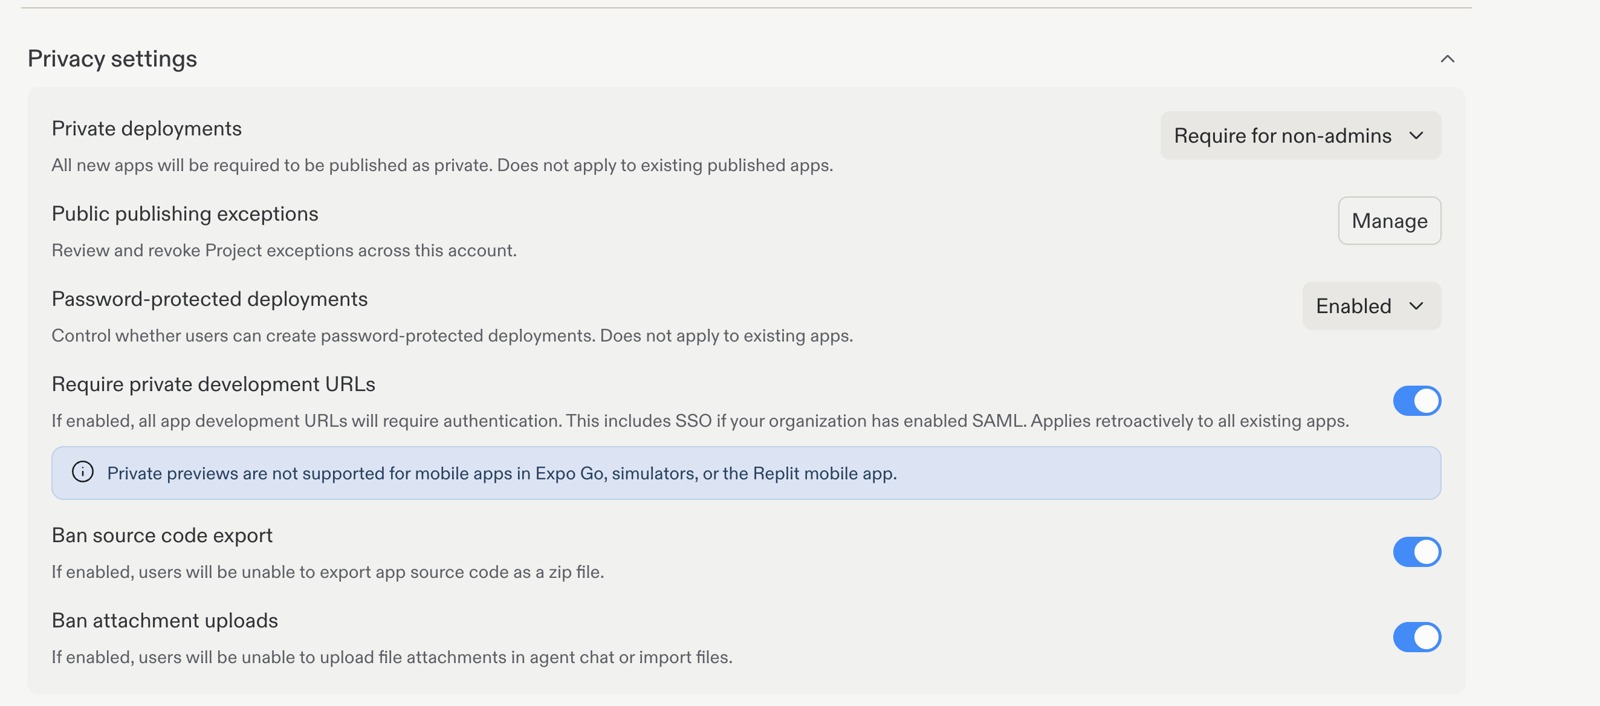Click 'unable to upload file attachments' description

coord(392,657)
